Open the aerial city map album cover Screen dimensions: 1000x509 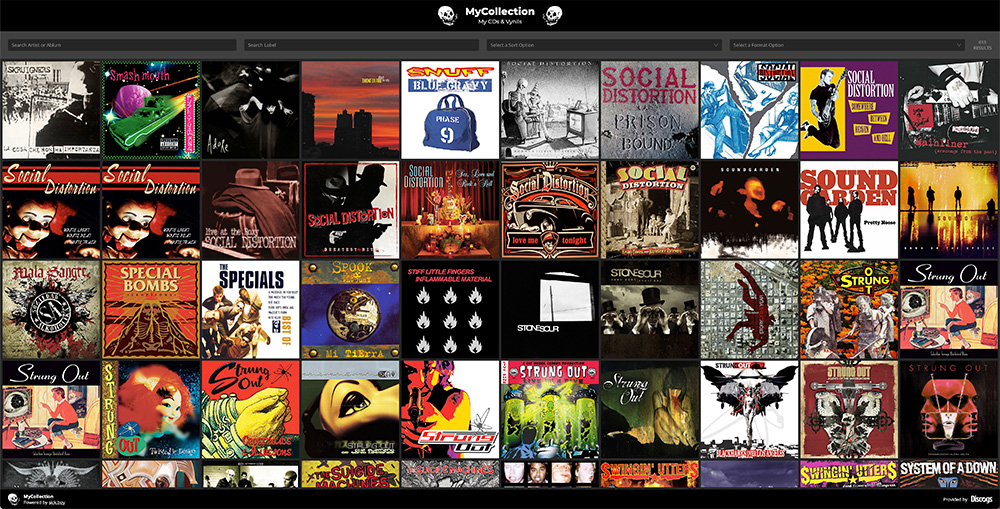click(x=749, y=309)
